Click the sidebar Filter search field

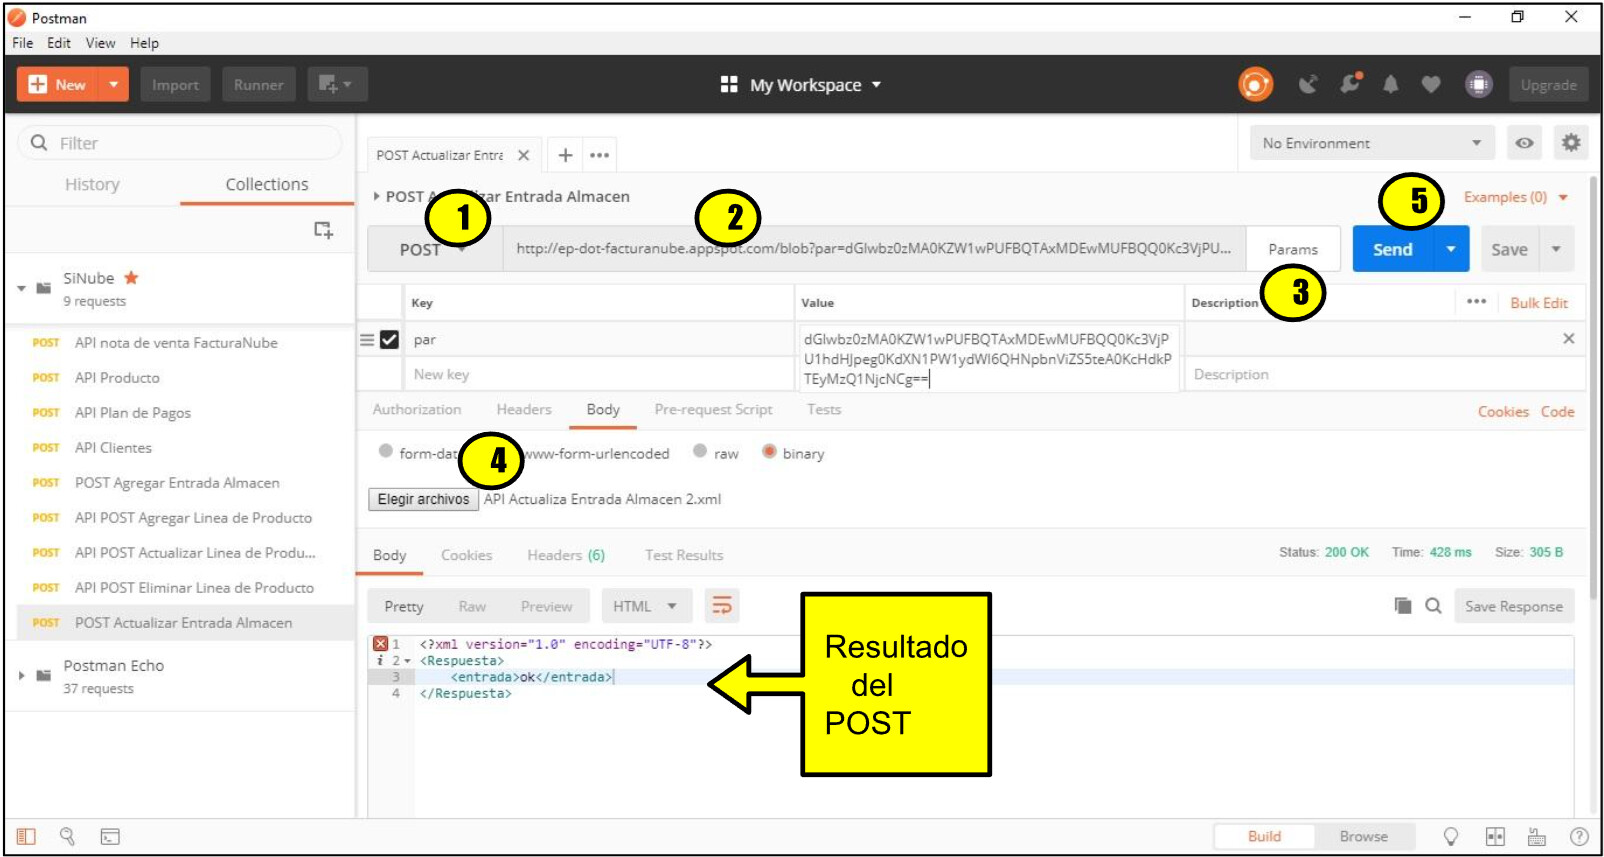click(180, 143)
